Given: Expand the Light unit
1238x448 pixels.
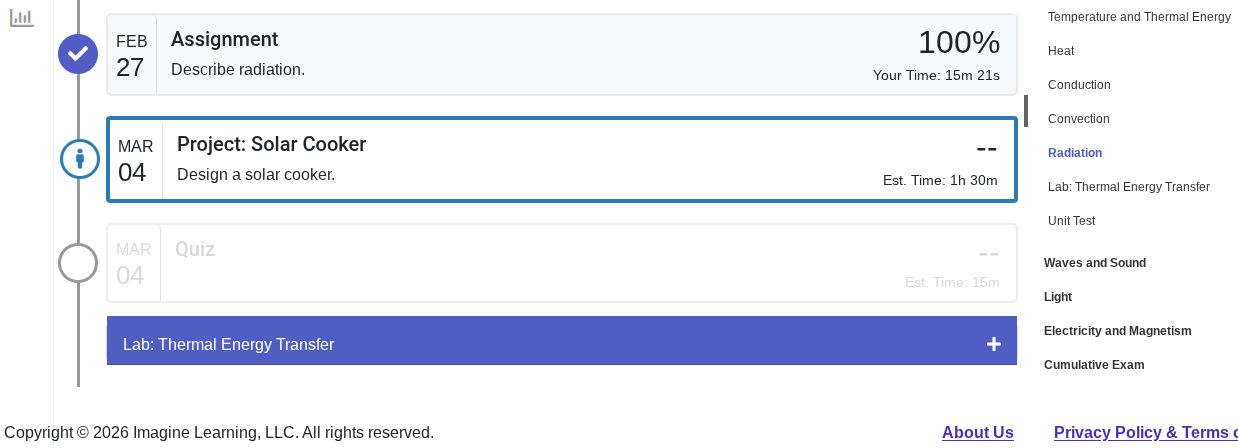Looking at the screenshot, I should click(x=1058, y=297).
